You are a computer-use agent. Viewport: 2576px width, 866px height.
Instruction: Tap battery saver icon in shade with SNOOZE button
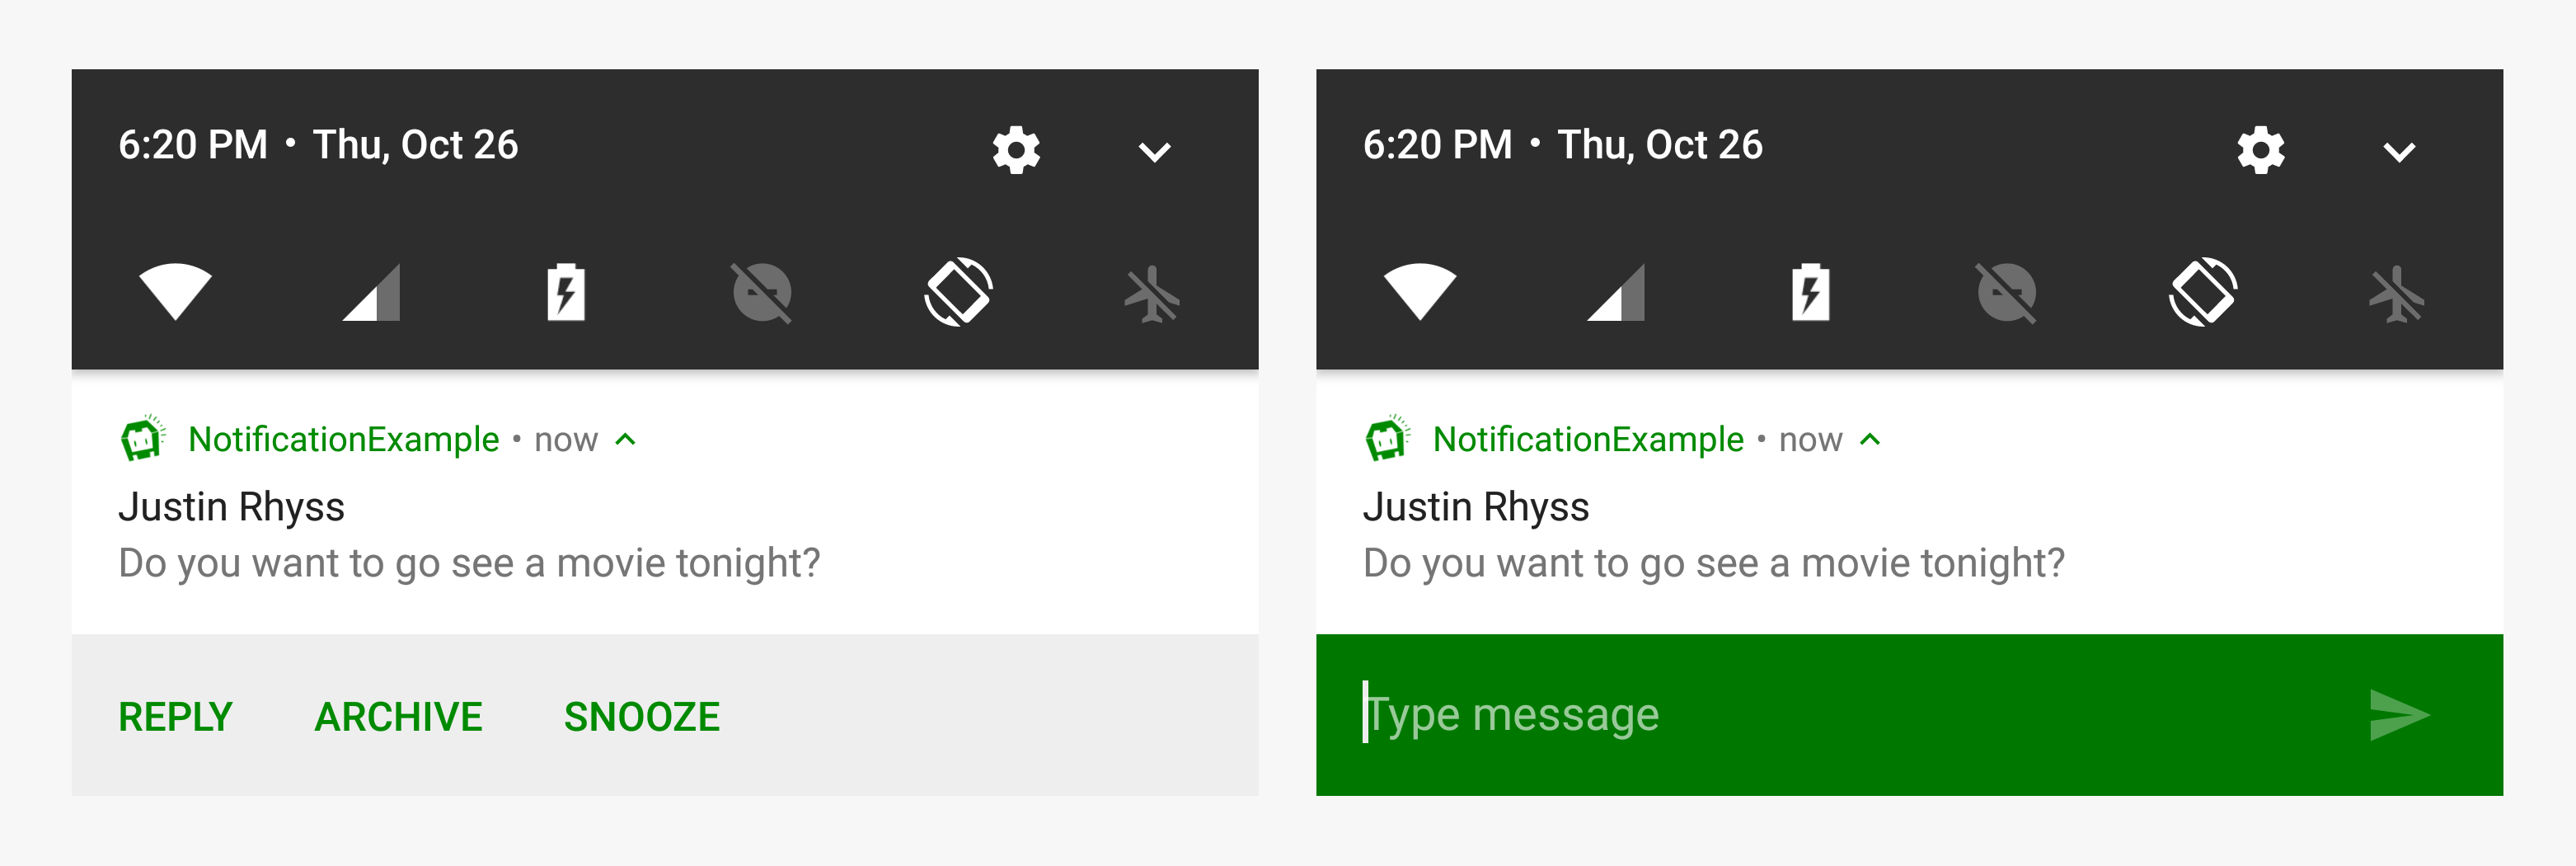566,293
